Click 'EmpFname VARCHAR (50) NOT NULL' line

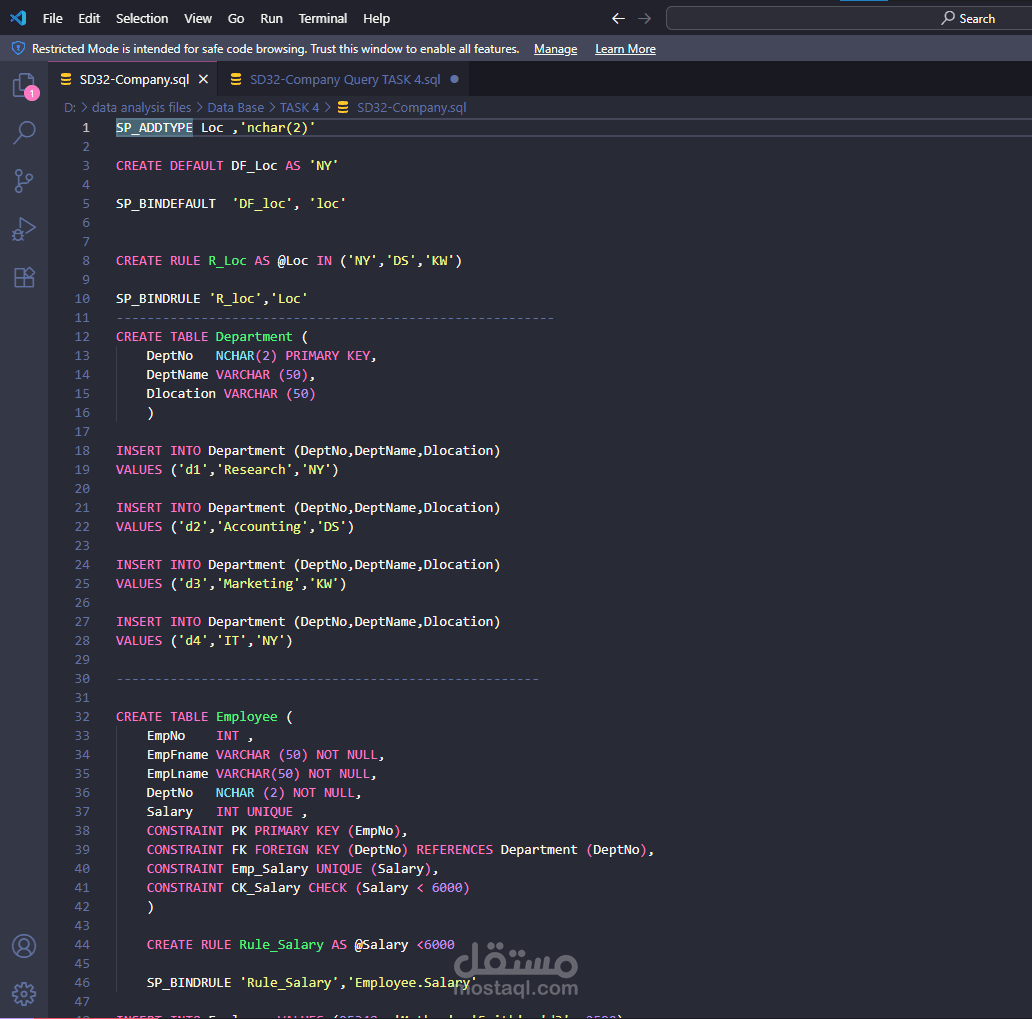point(265,754)
